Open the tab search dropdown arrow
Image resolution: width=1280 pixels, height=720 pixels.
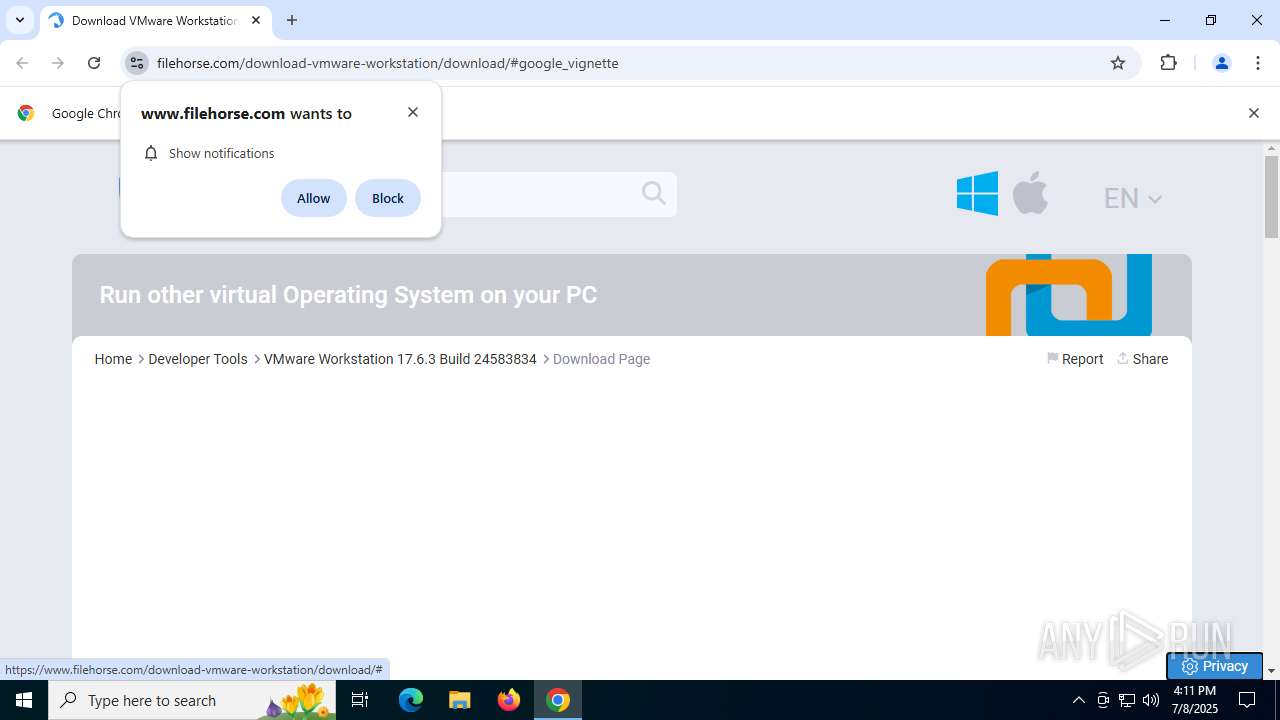20,20
